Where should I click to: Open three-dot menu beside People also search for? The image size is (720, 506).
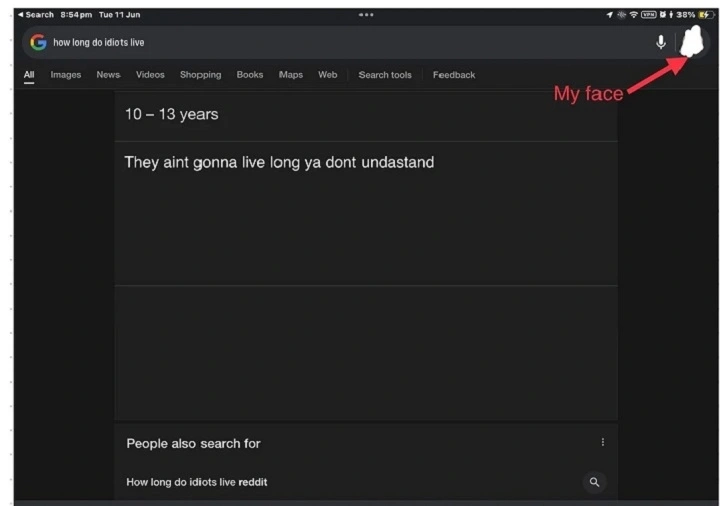(x=602, y=442)
